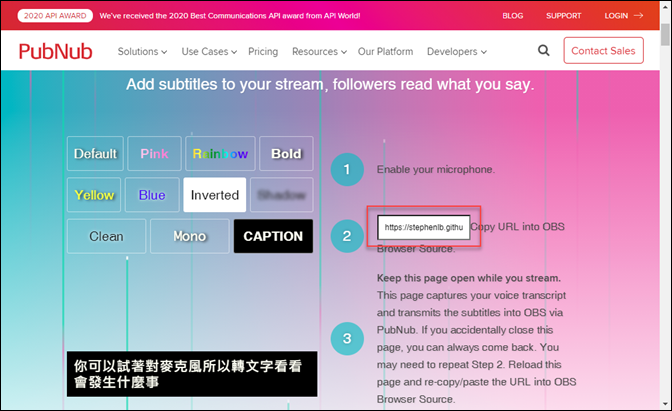Select the Inverted subtitle style
This screenshot has height=411, width=672.
215,195
